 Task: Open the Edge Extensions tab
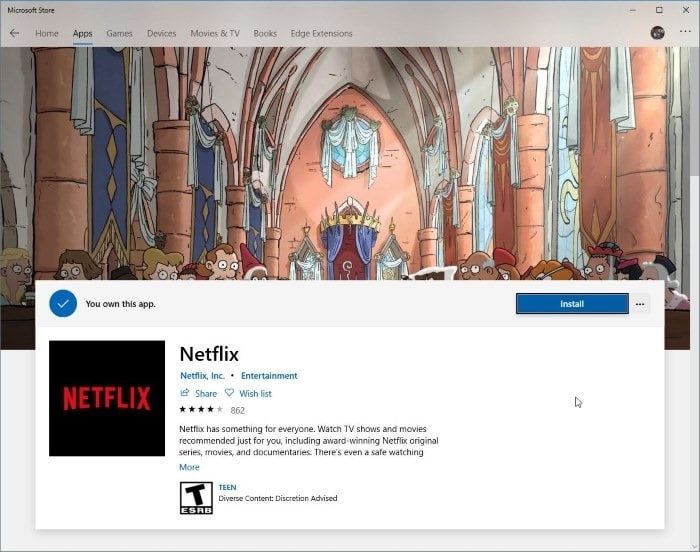coord(321,33)
